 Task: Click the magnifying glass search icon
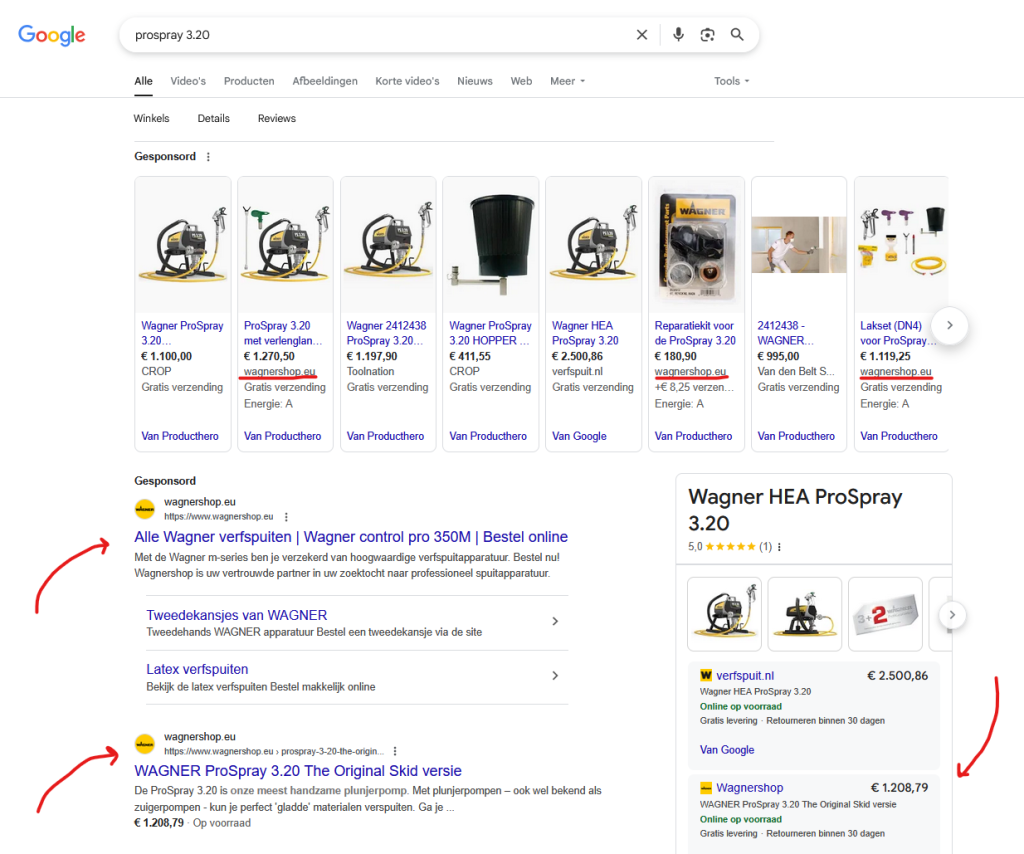point(737,35)
